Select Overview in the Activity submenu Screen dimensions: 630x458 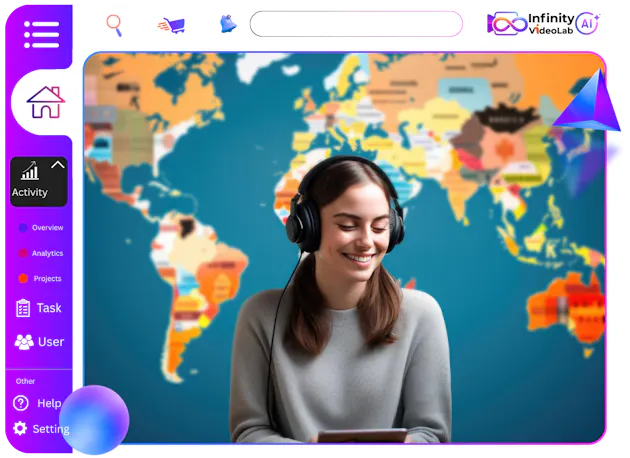click(x=47, y=228)
